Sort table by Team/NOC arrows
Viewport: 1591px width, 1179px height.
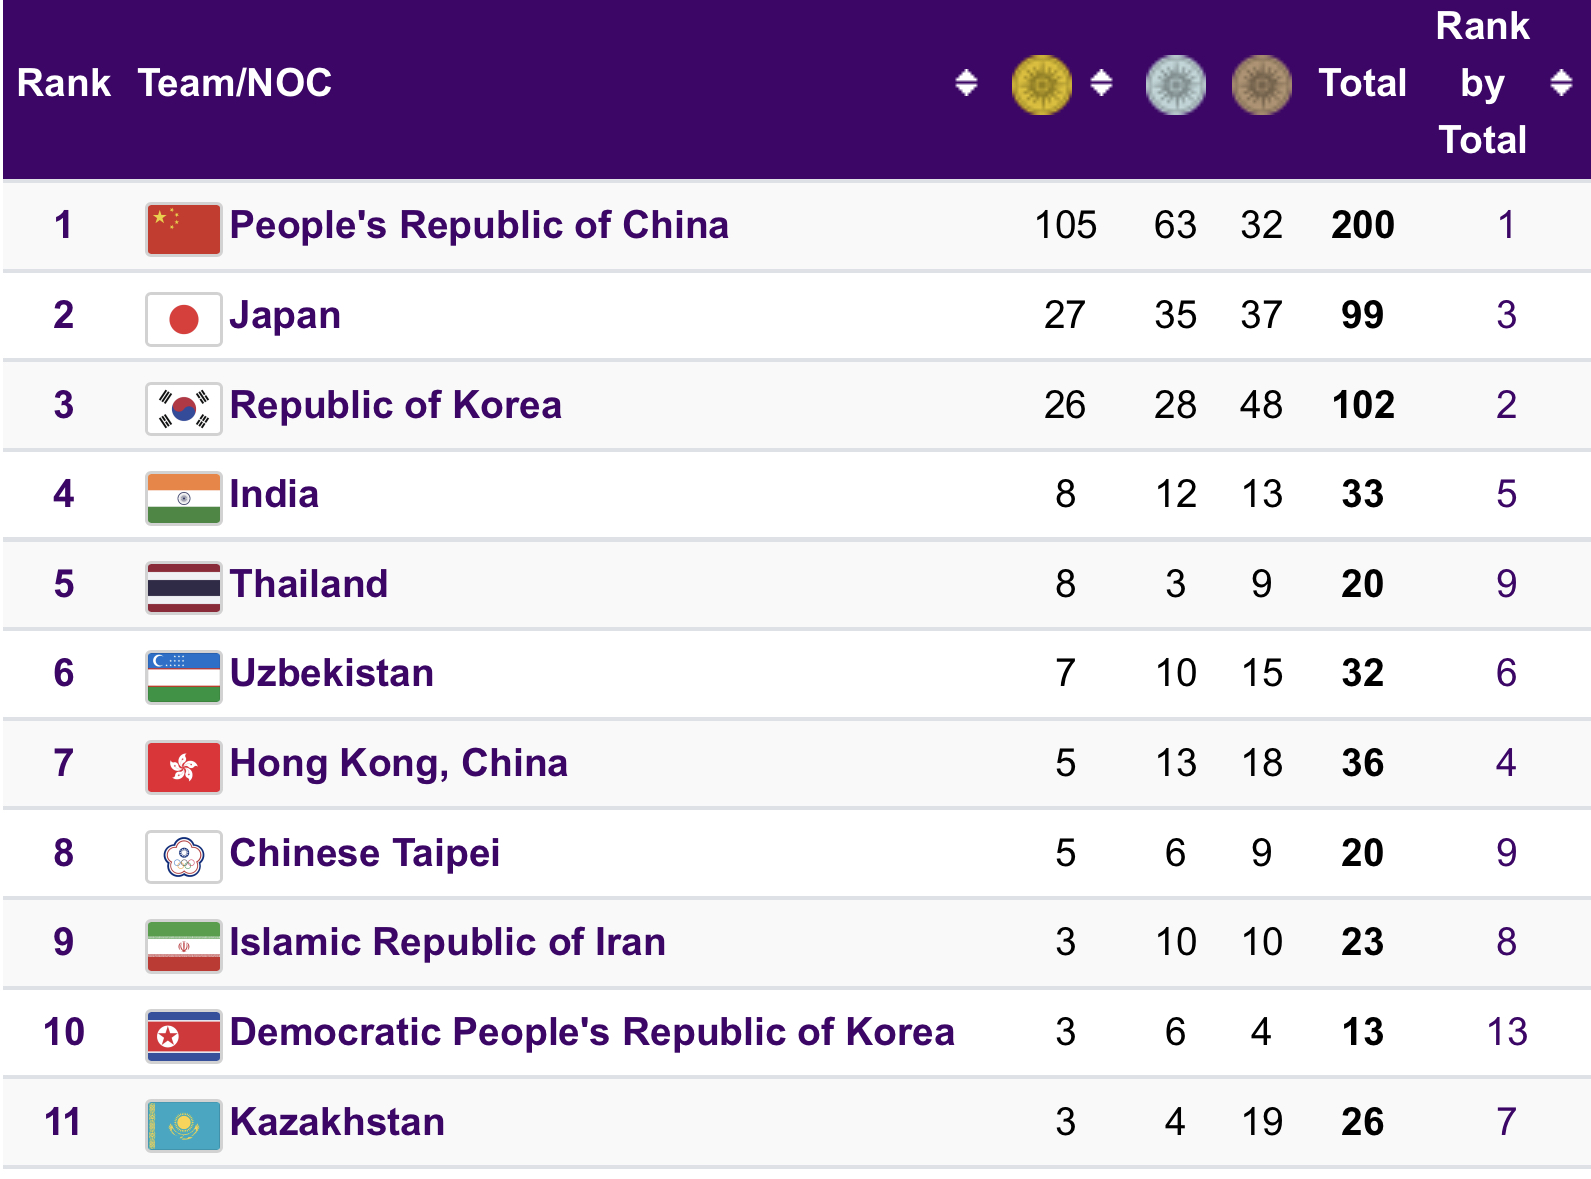966,83
